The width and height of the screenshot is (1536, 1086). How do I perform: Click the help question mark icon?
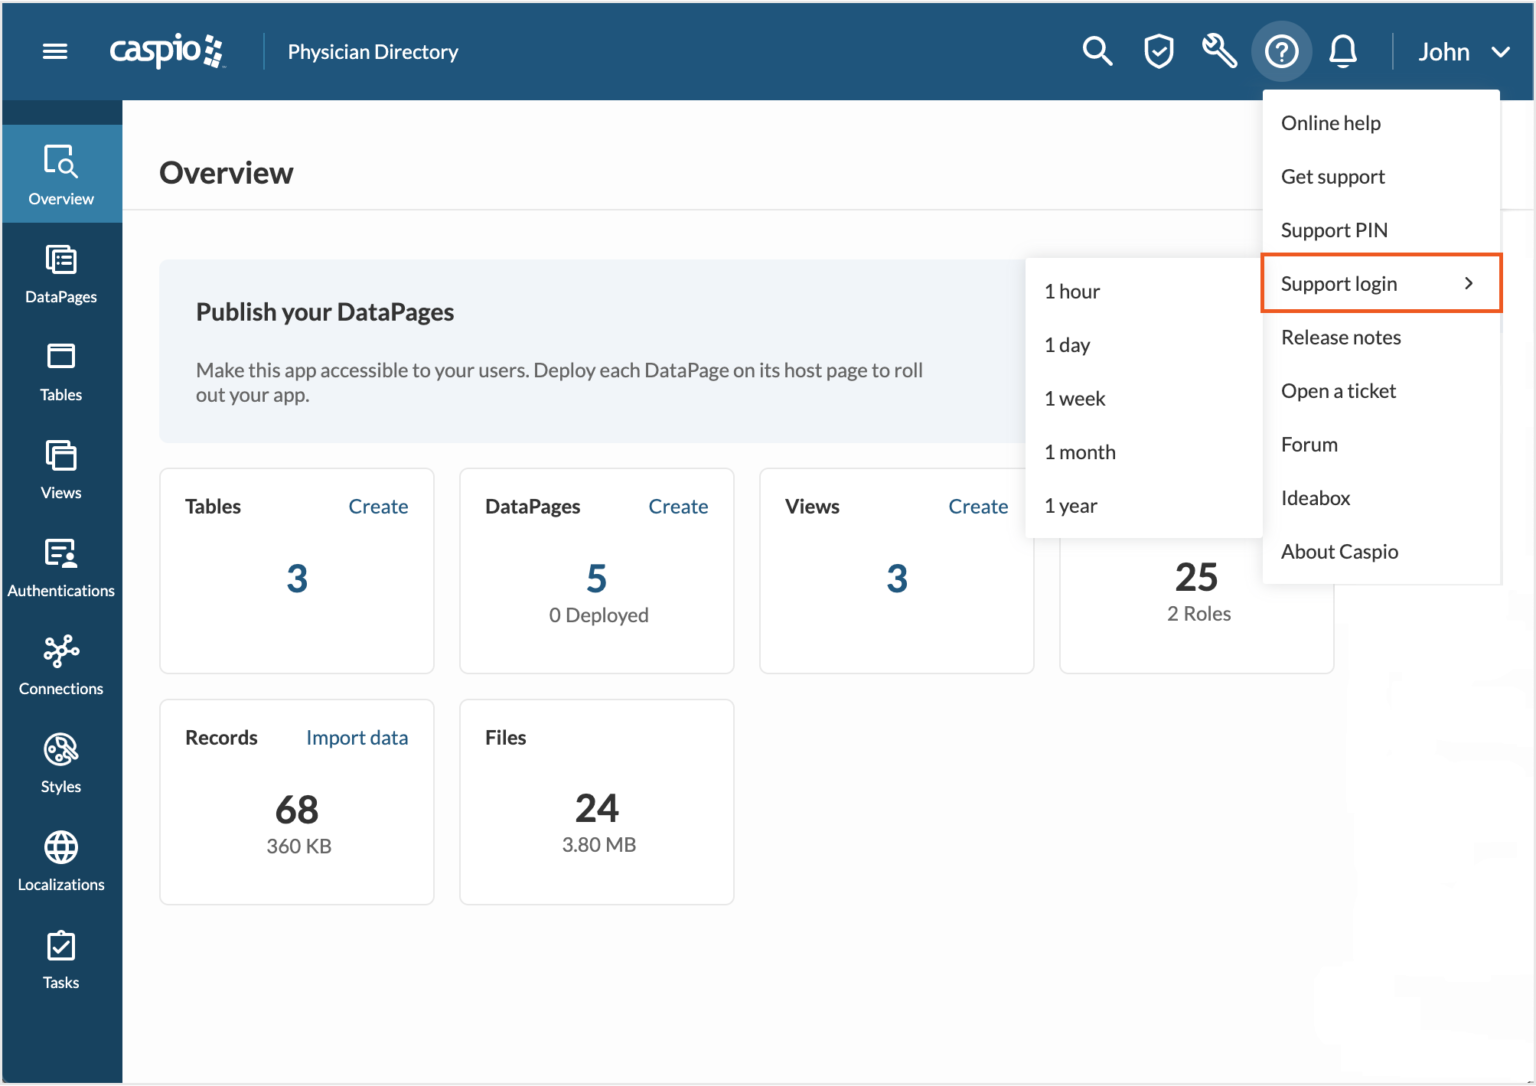tap(1281, 51)
